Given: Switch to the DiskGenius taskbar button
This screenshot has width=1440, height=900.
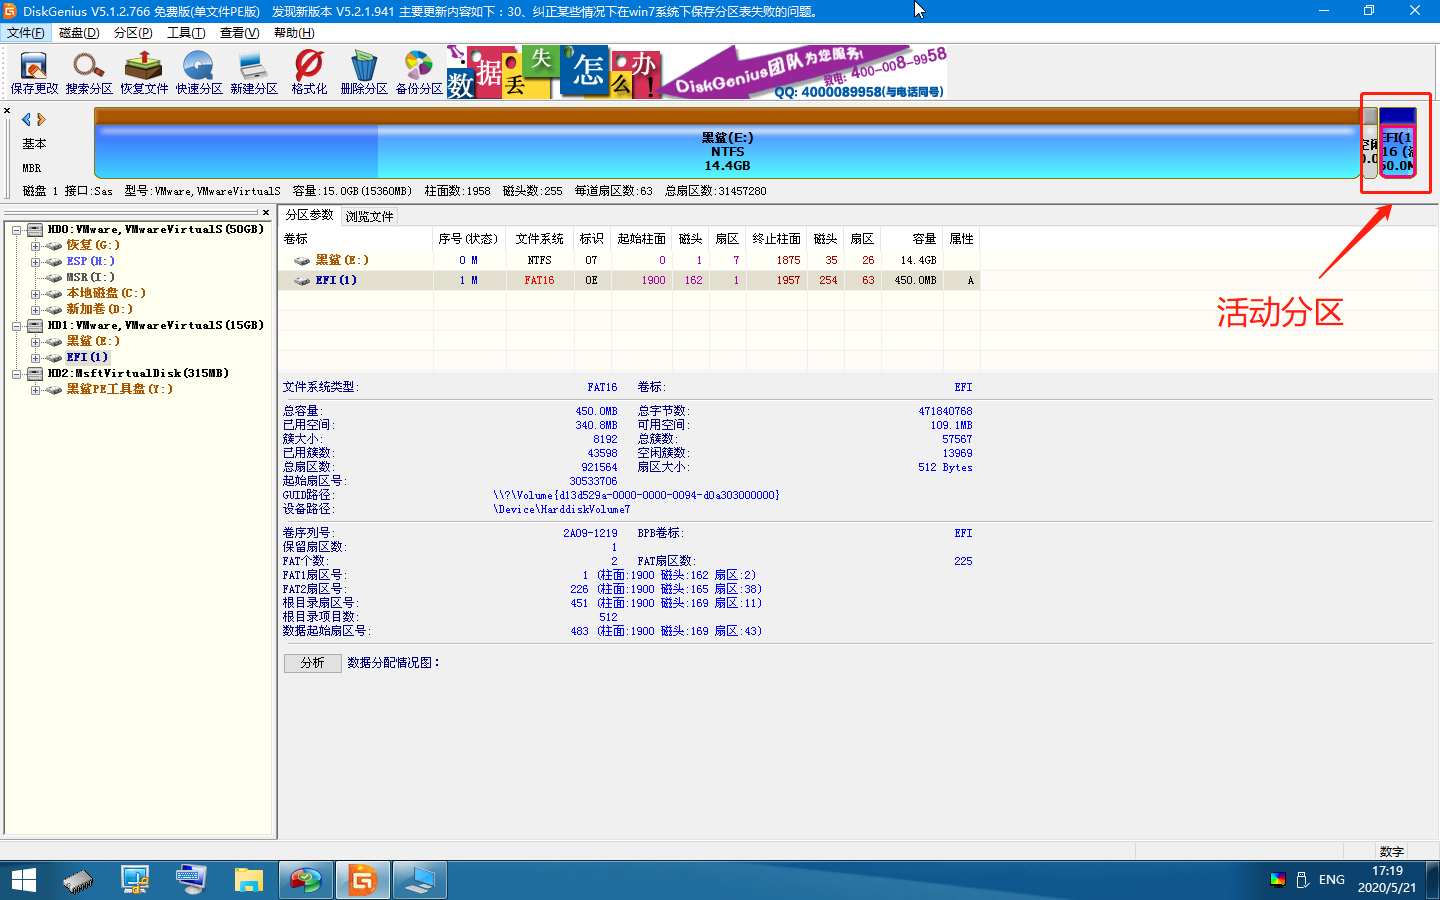Looking at the screenshot, I should click(x=362, y=880).
